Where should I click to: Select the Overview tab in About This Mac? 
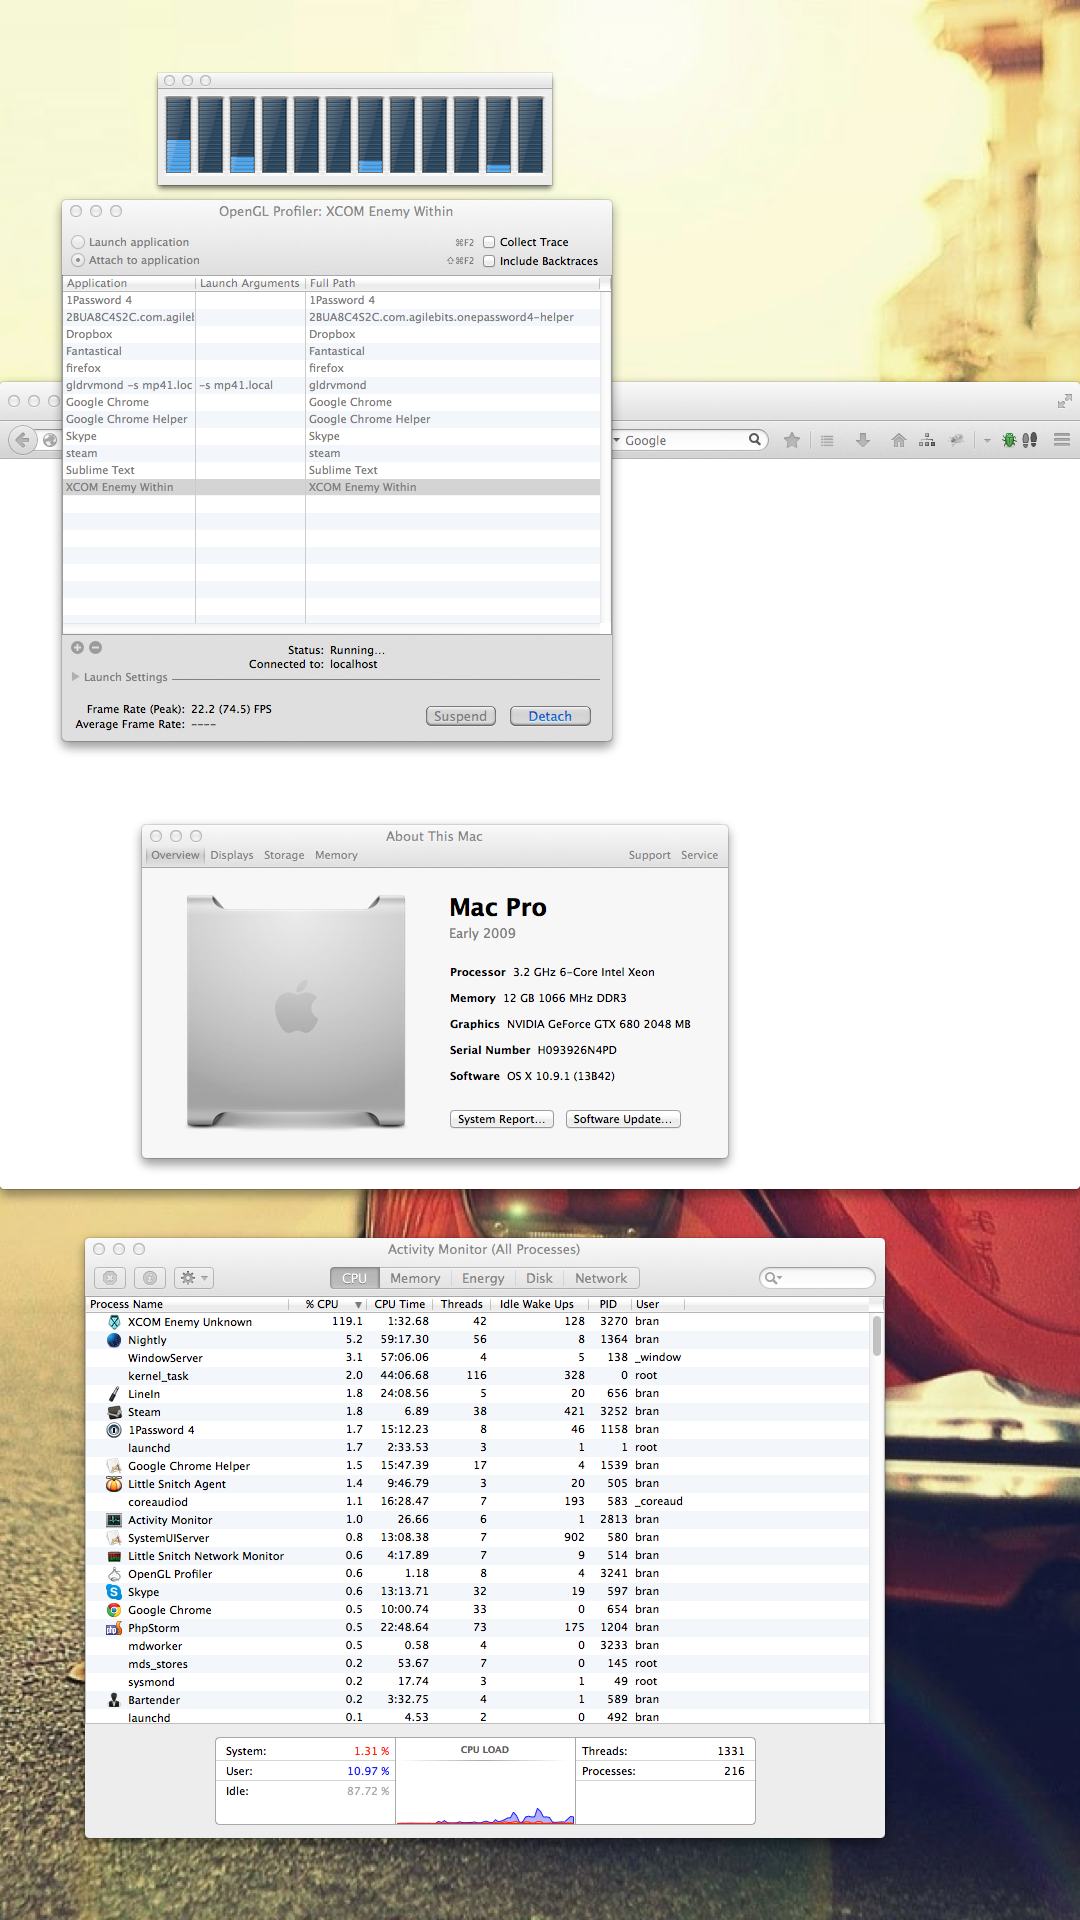(176, 855)
